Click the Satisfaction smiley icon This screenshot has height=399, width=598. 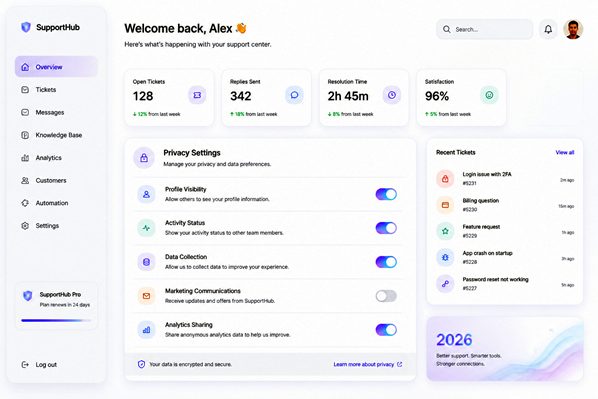pyautogui.click(x=489, y=95)
